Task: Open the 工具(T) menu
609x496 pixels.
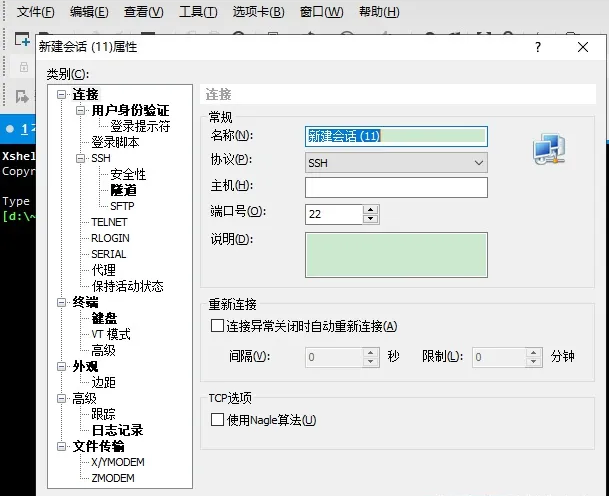Action: (197, 12)
